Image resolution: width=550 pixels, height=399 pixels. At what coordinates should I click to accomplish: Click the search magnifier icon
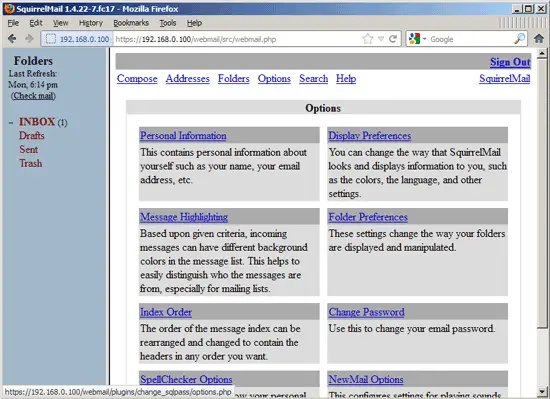519,39
